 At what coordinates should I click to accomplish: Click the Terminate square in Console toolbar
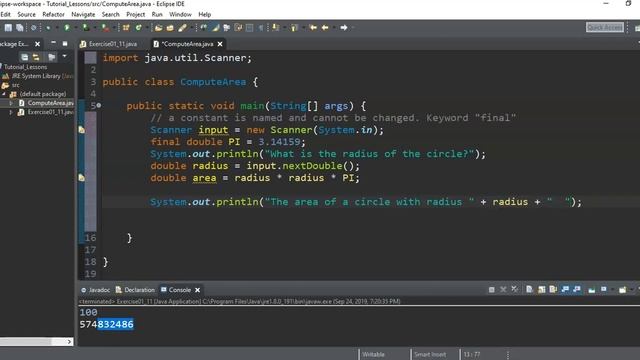(491, 289)
